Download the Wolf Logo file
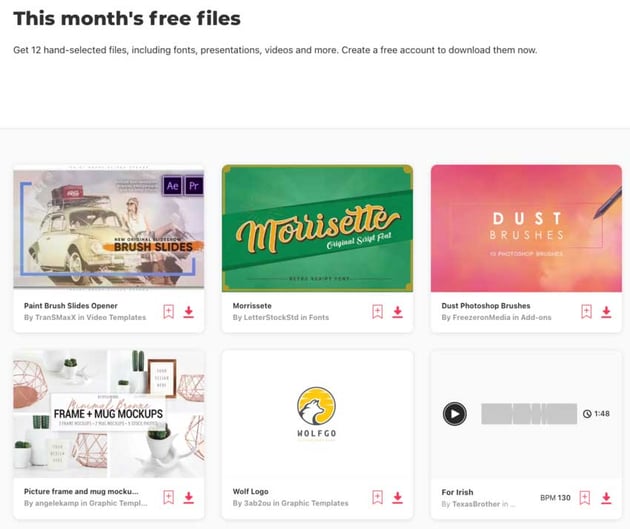Image resolution: width=630 pixels, height=529 pixels. (397, 497)
